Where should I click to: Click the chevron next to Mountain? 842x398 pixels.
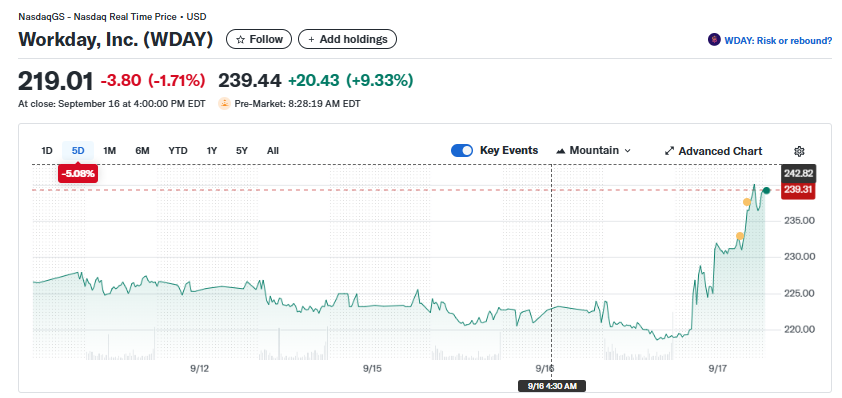(627, 151)
